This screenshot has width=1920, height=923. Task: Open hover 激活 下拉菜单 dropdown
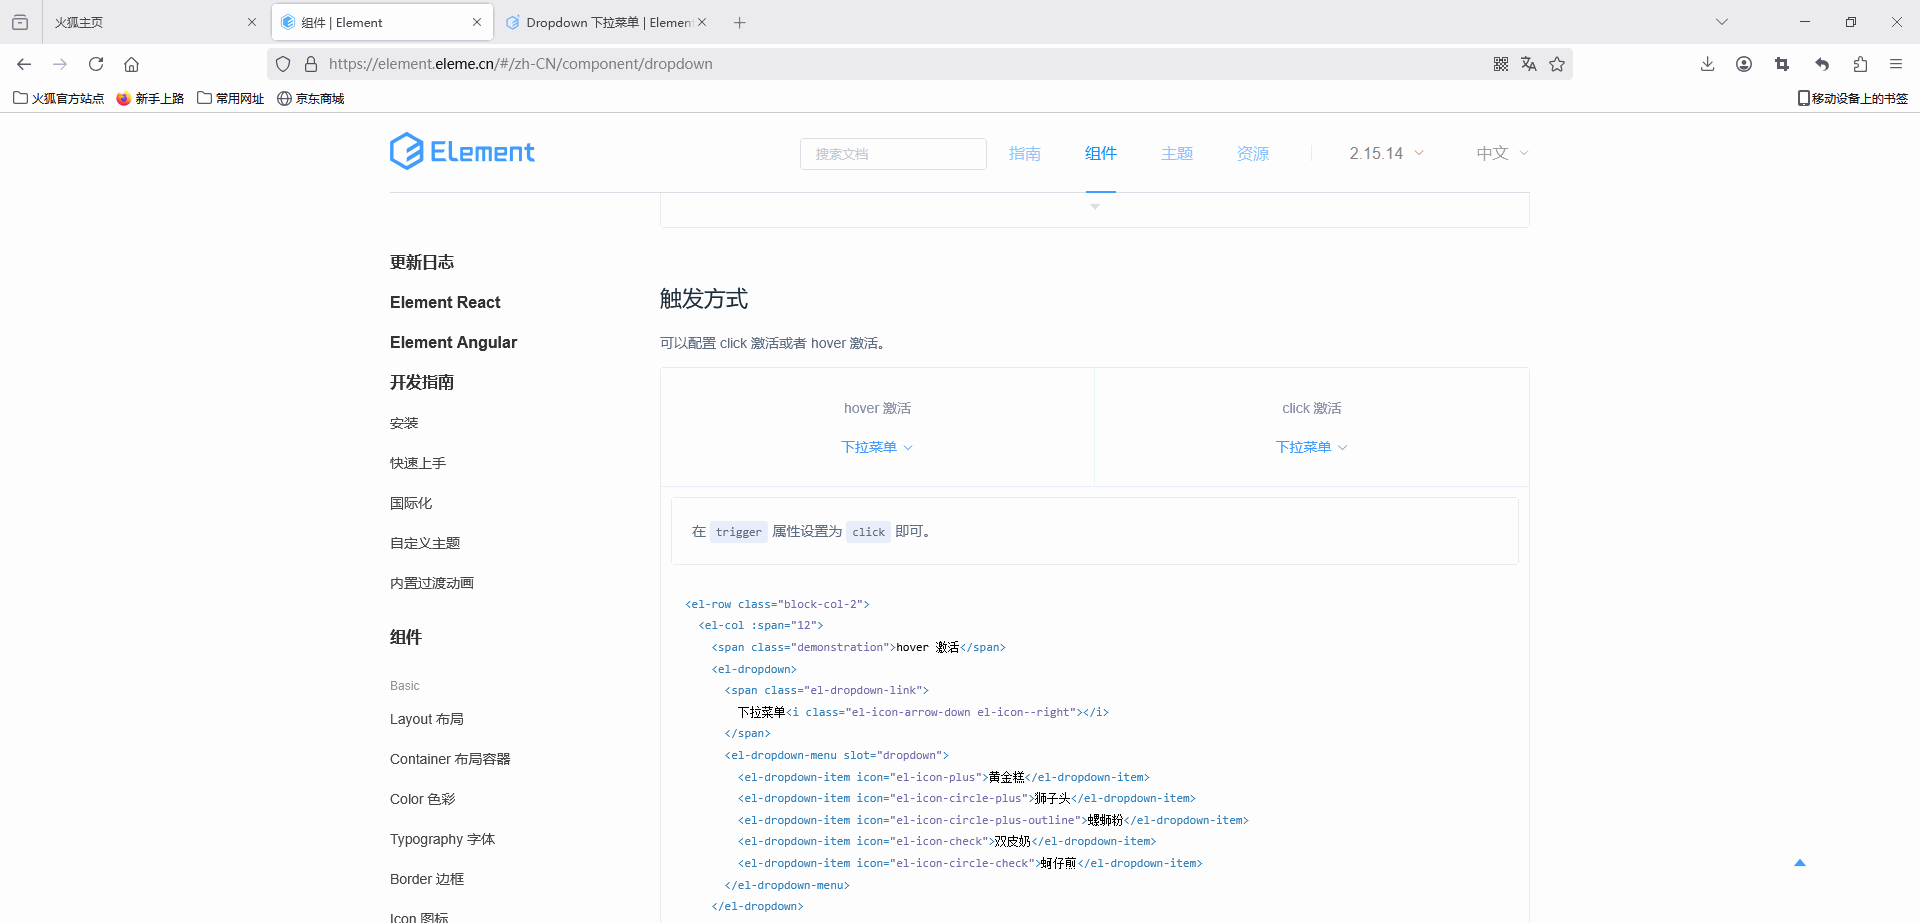(x=877, y=447)
